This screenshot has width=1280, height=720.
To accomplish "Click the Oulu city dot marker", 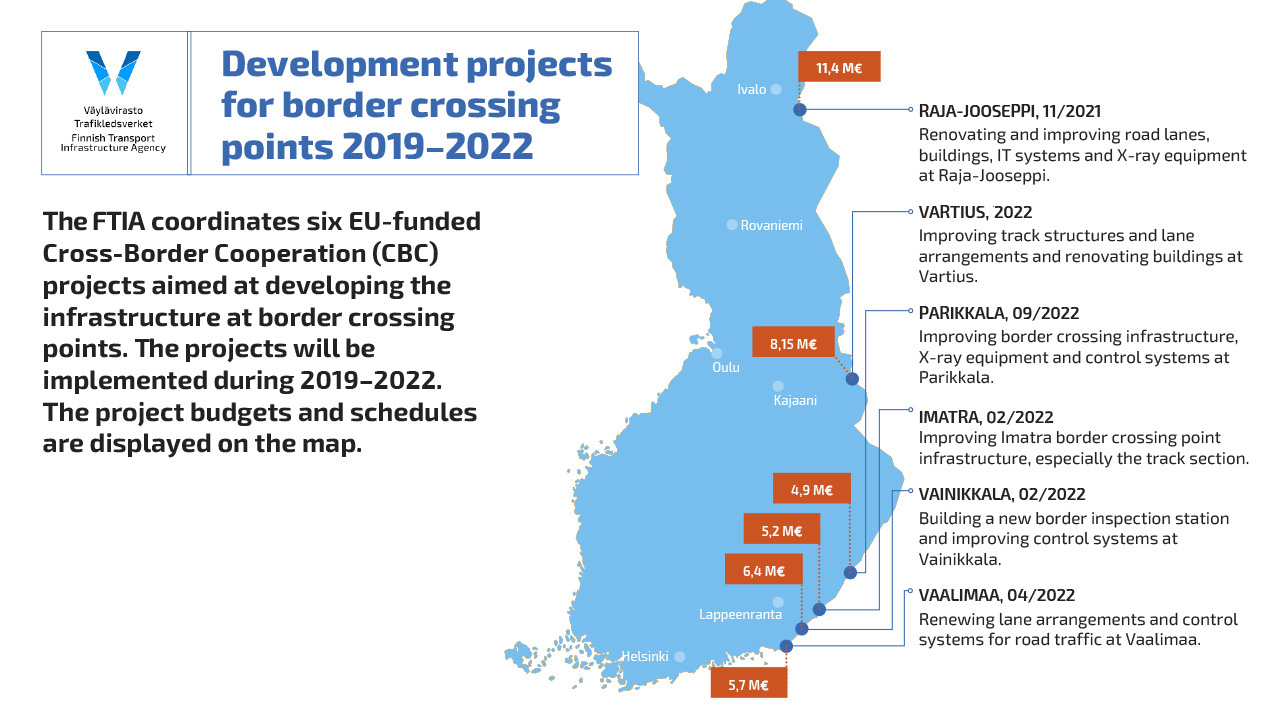I will pos(716,353).
